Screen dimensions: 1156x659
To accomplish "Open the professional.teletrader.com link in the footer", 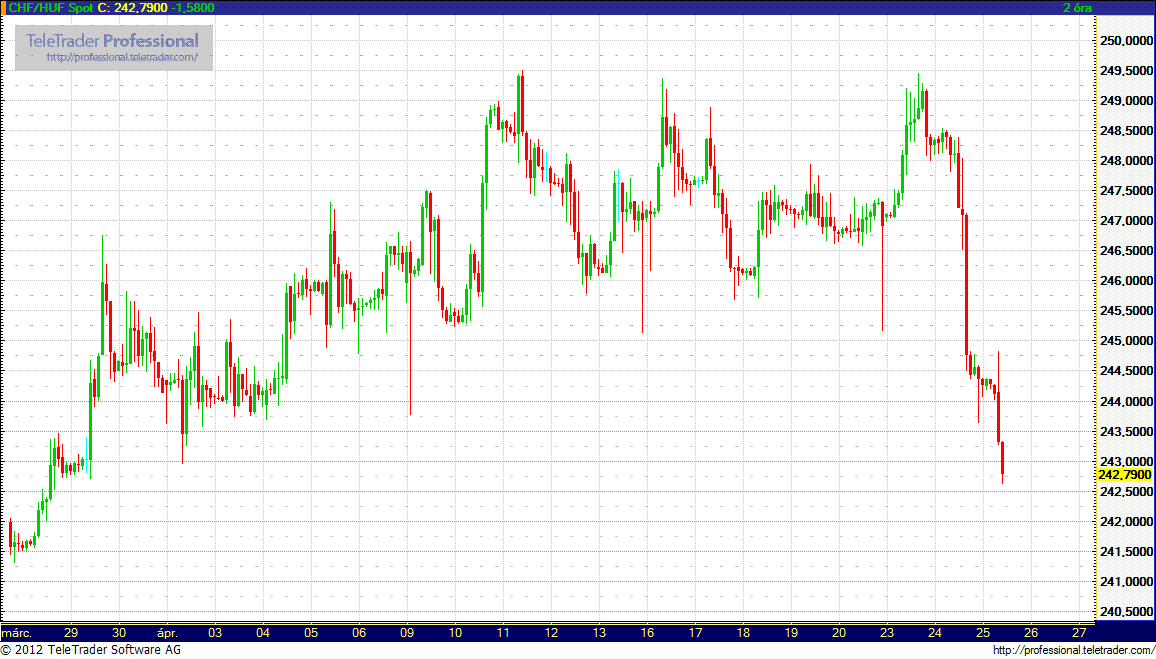I will click(1073, 650).
